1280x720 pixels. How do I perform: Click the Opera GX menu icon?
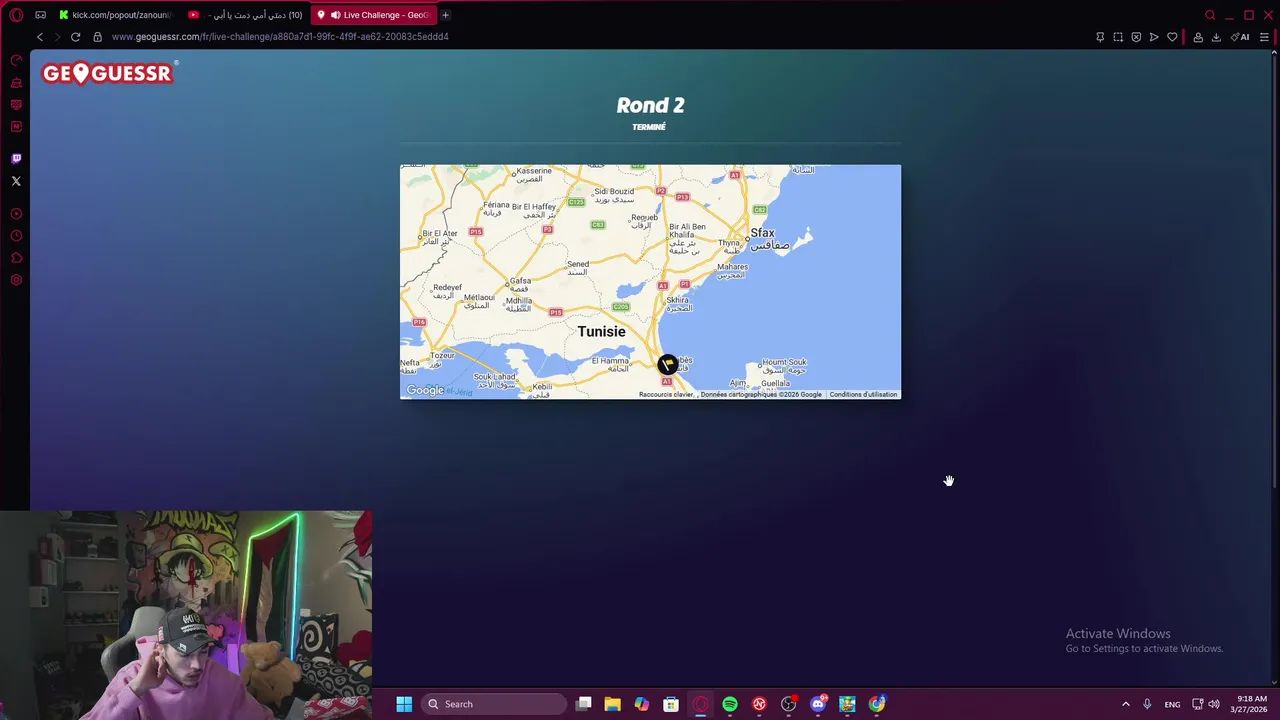pyautogui.click(x=16, y=15)
